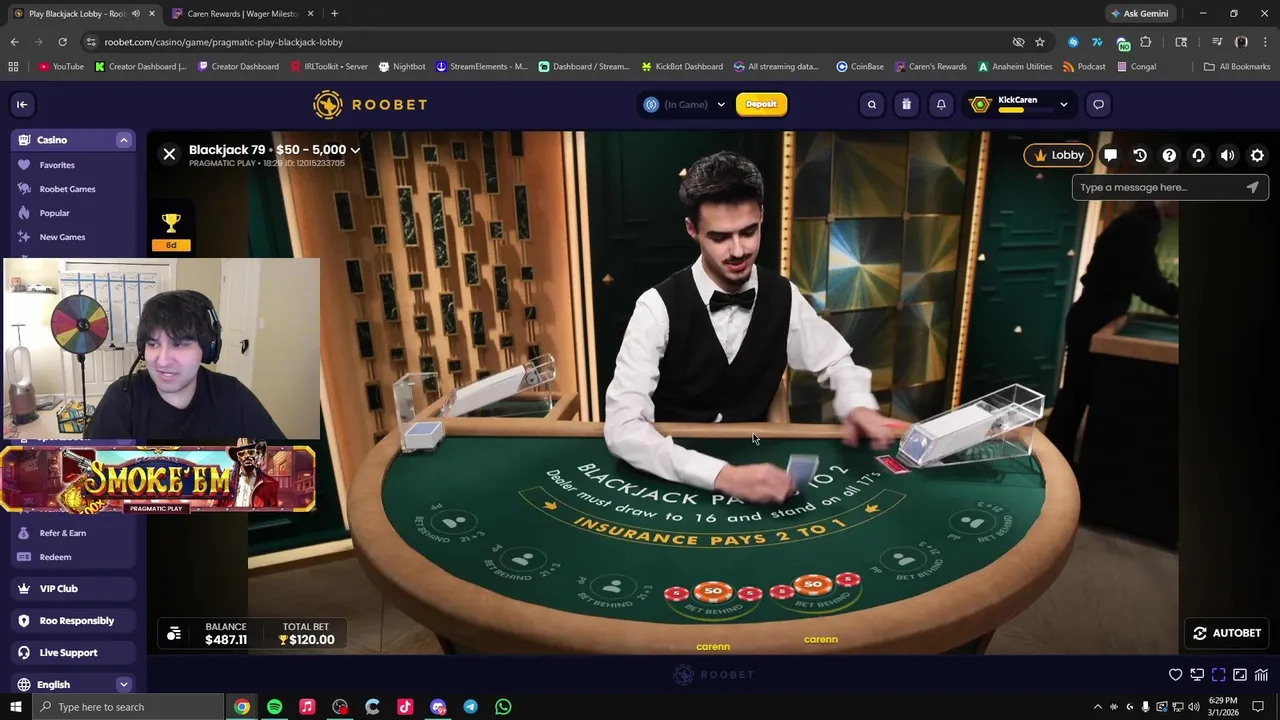This screenshot has width=1280, height=720.
Task: Open the game history clock icon
Action: 1140,155
